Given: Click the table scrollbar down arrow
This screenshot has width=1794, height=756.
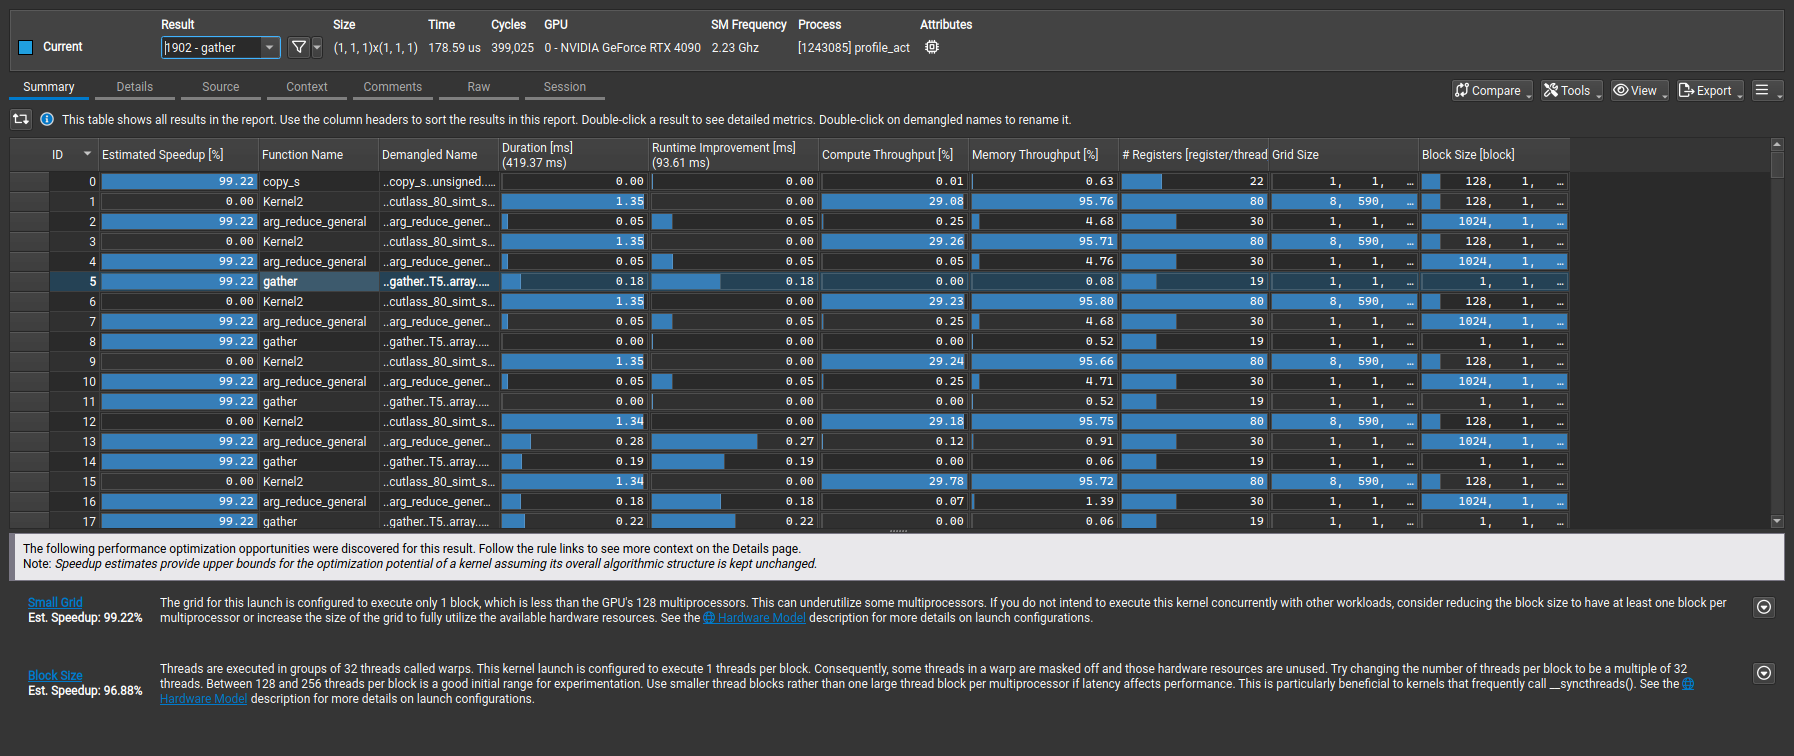Looking at the screenshot, I should coord(1777,521).
